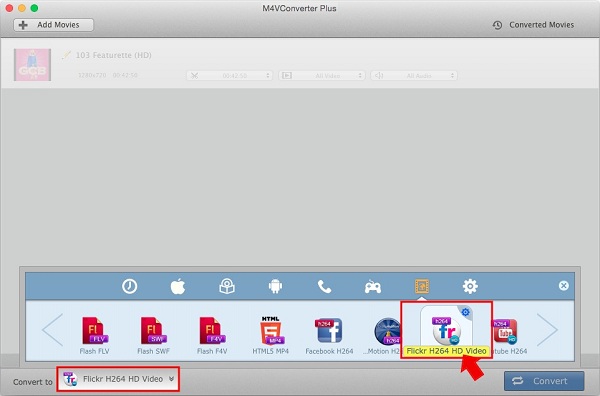Open the media player formats tab
The image size is (600, 396).
(x=227, y=286)
